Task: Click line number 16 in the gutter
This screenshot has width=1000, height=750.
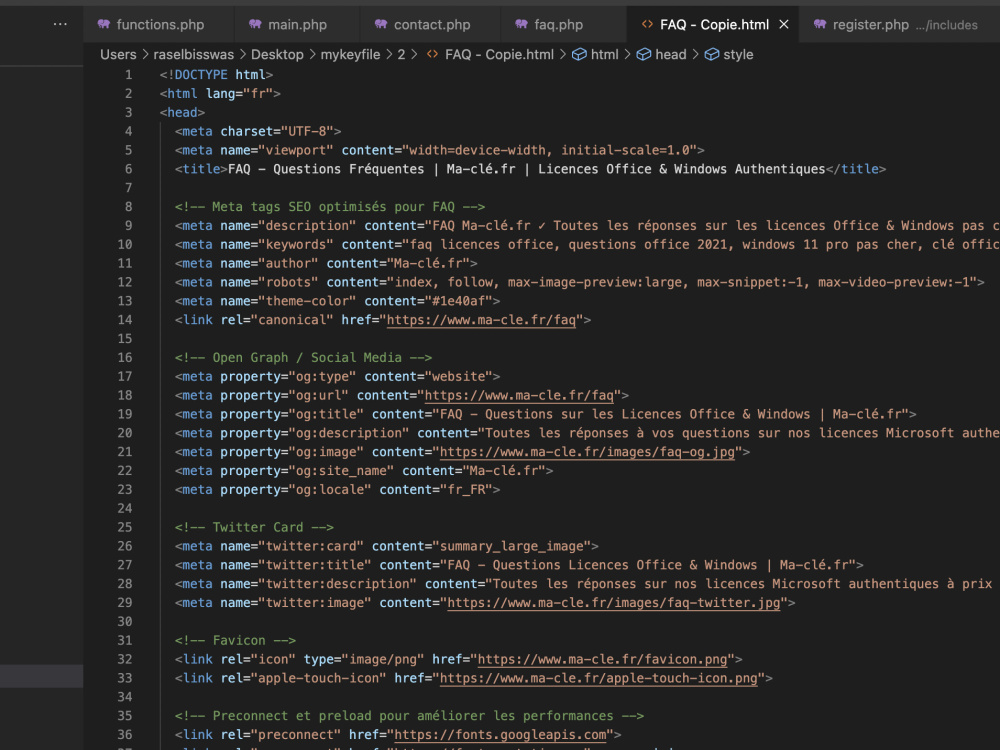Action: 125,358
